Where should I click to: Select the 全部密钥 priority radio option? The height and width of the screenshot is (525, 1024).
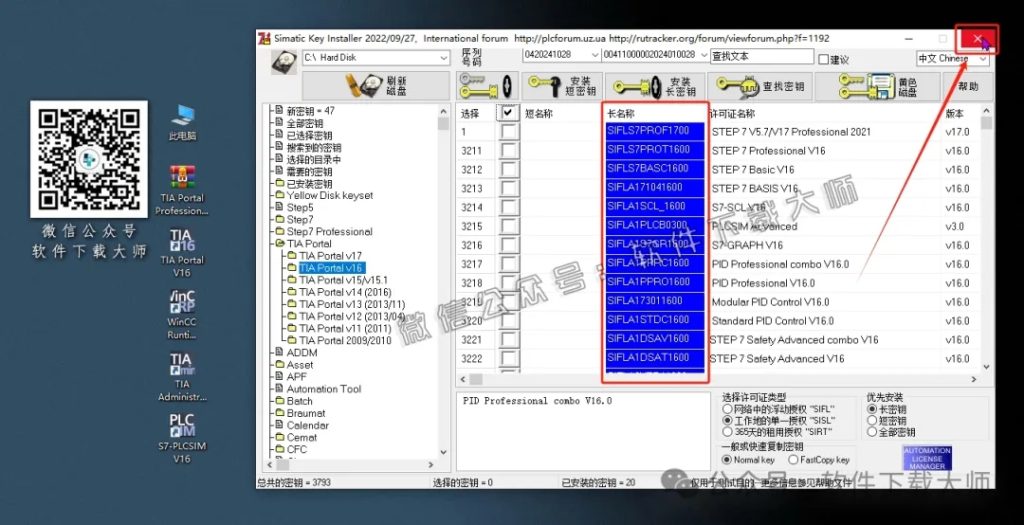coord(872,432)
